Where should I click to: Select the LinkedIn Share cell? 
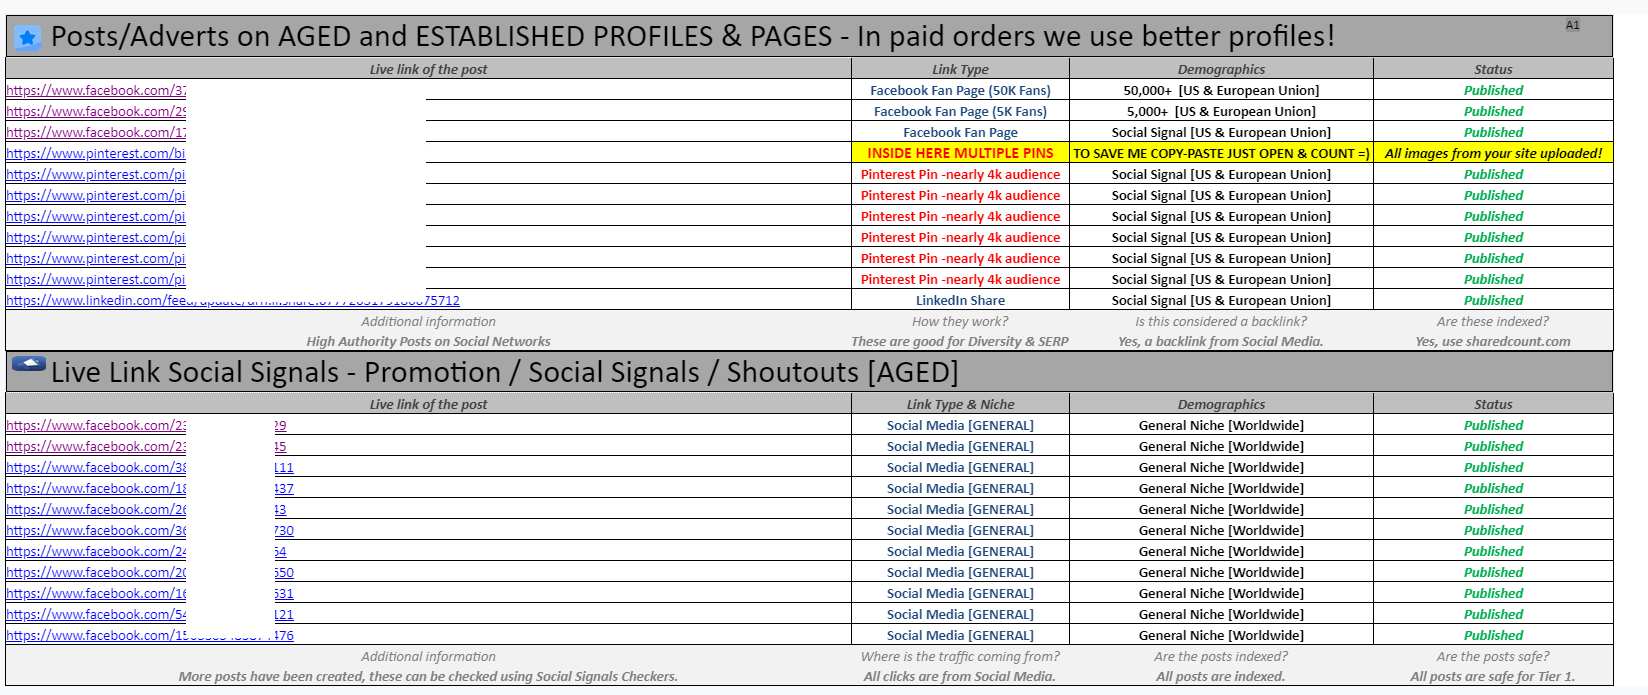960,300
